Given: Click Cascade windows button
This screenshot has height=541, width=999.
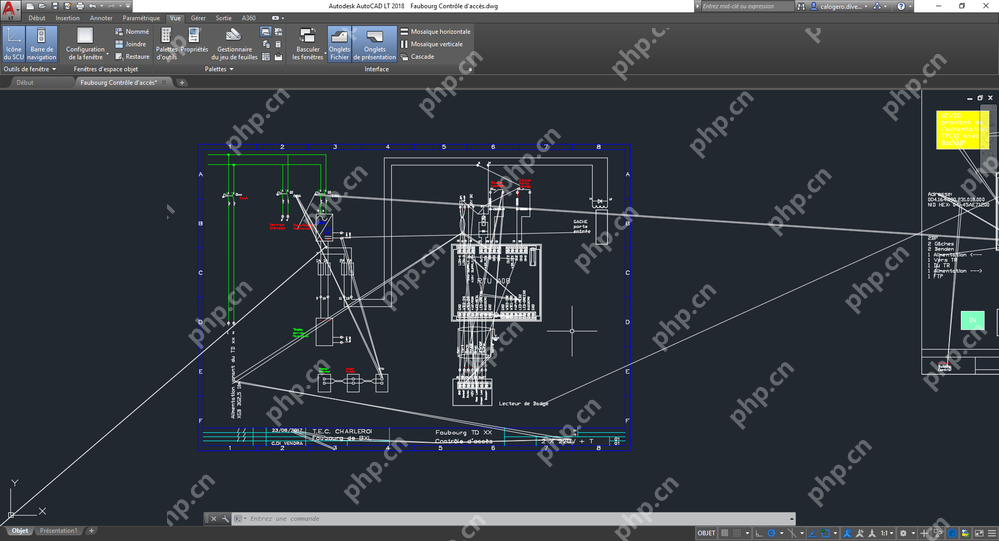Looking at the screenshot, I should pyautogui.click(x=417, y=57).
